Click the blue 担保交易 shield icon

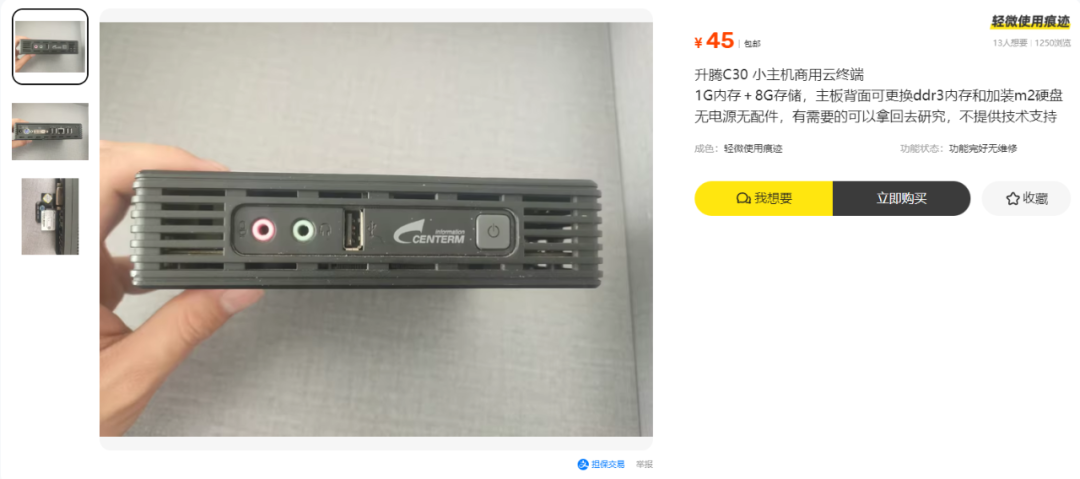point(583,465)
